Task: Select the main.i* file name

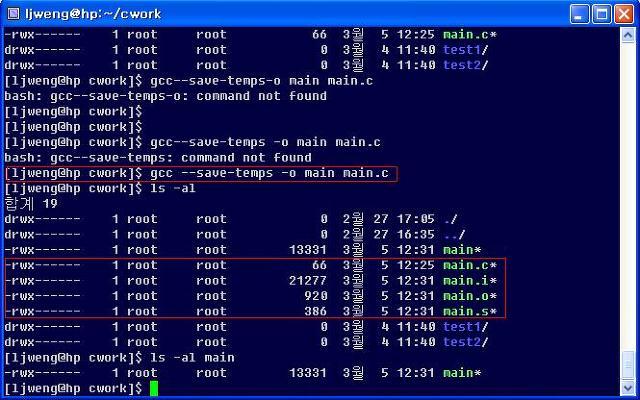Action: (470, 281)
